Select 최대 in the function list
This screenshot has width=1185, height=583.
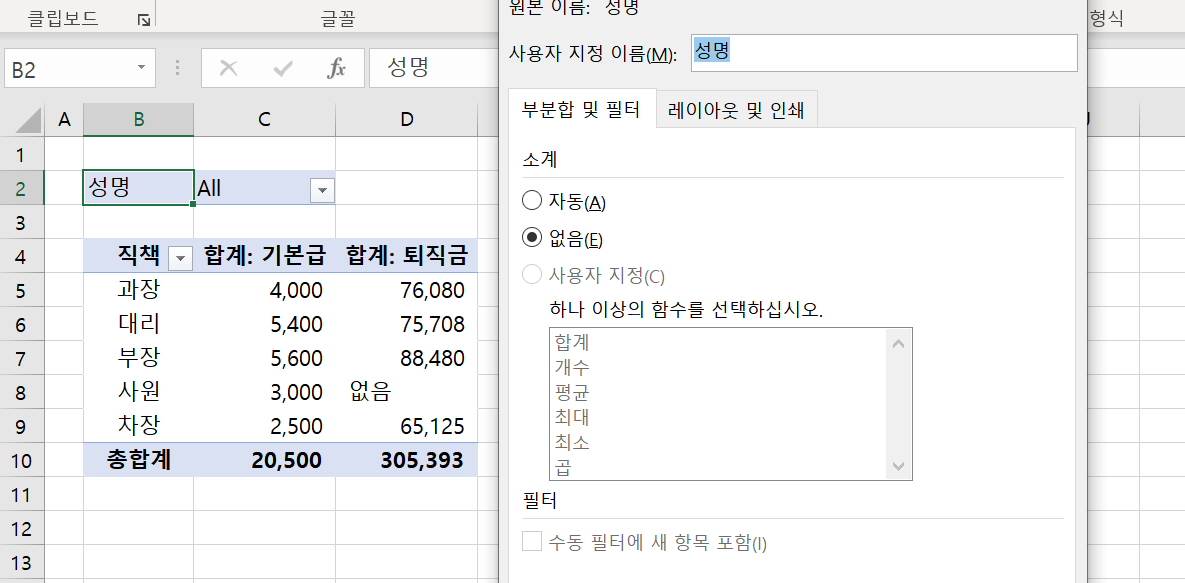(x=573, y=417)
